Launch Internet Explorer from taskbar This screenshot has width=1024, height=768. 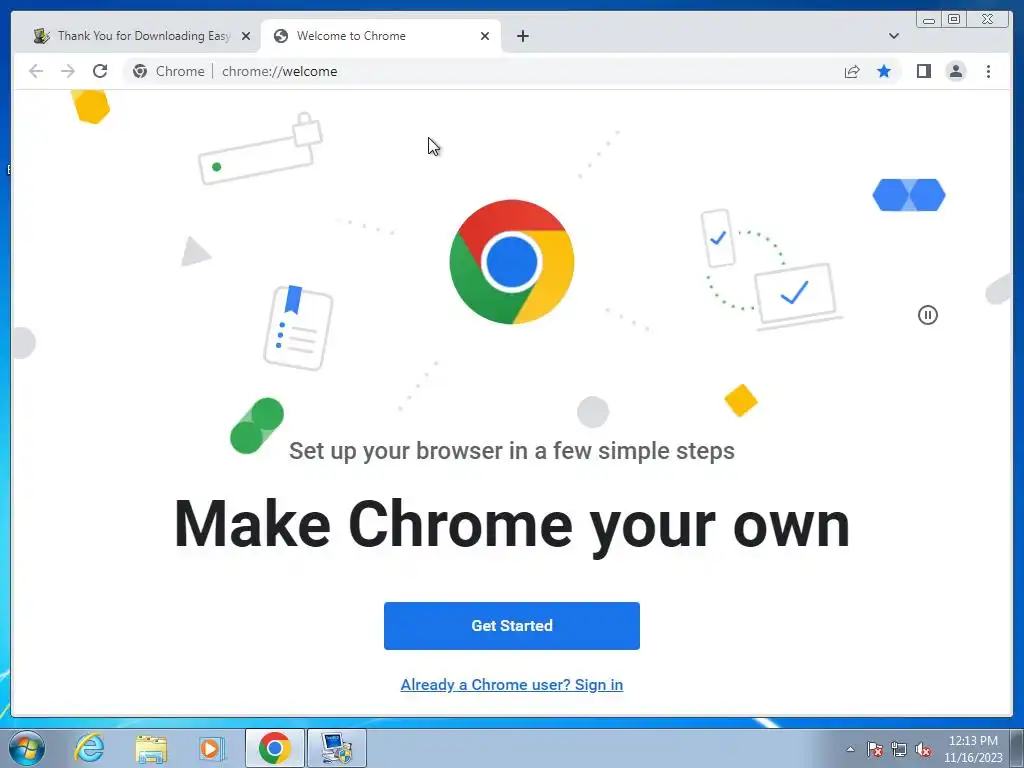coord(89,748)
